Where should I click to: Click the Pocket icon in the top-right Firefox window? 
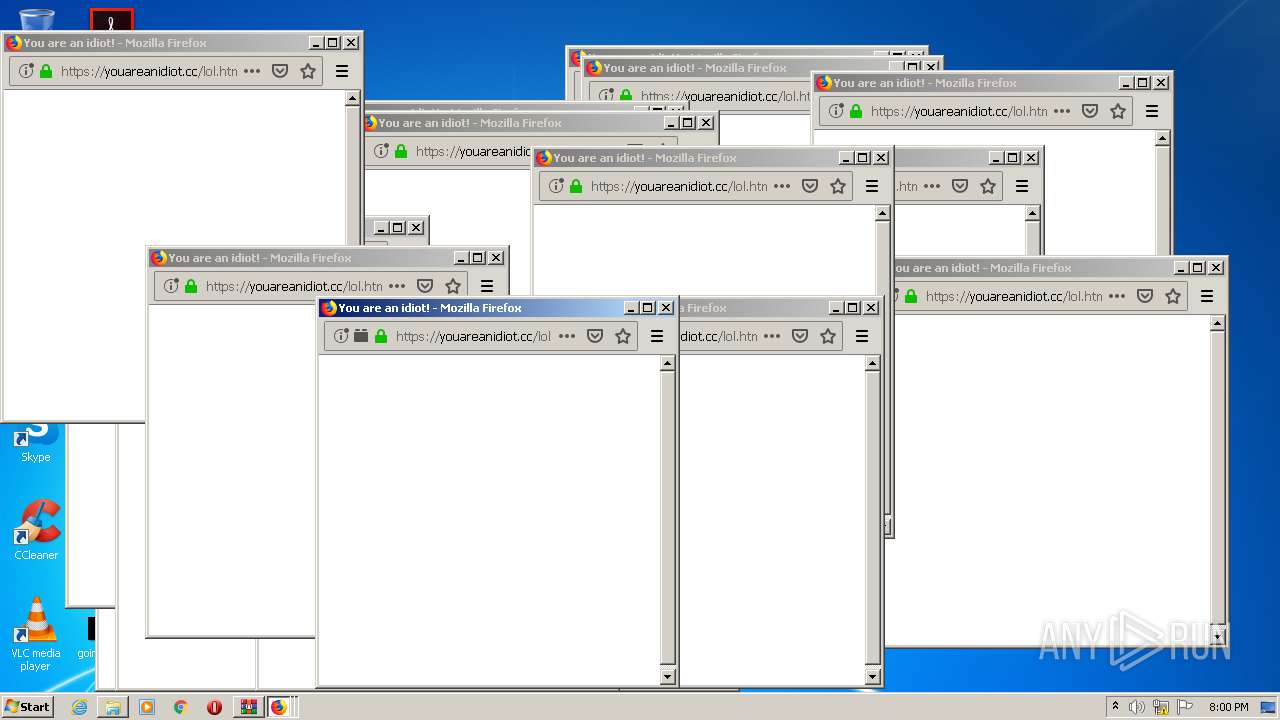pos(1090,111)
